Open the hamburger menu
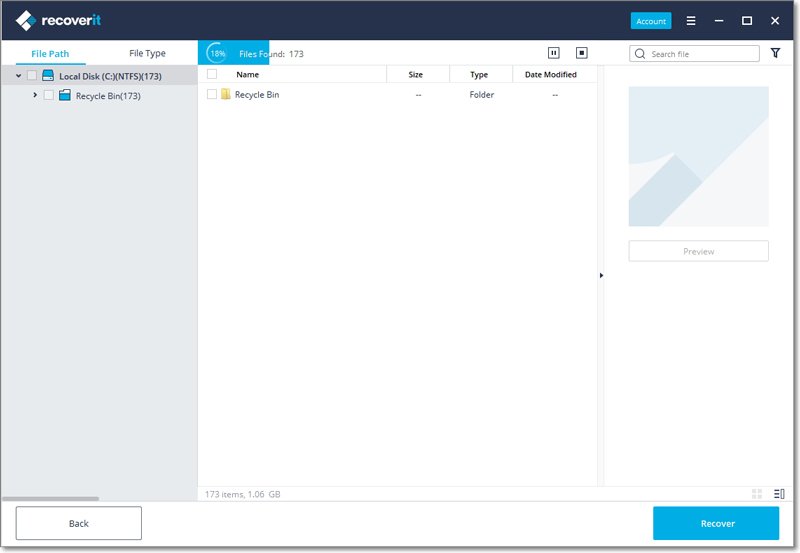The height and width of the screenshot is (553, 800). pos(691,21)
